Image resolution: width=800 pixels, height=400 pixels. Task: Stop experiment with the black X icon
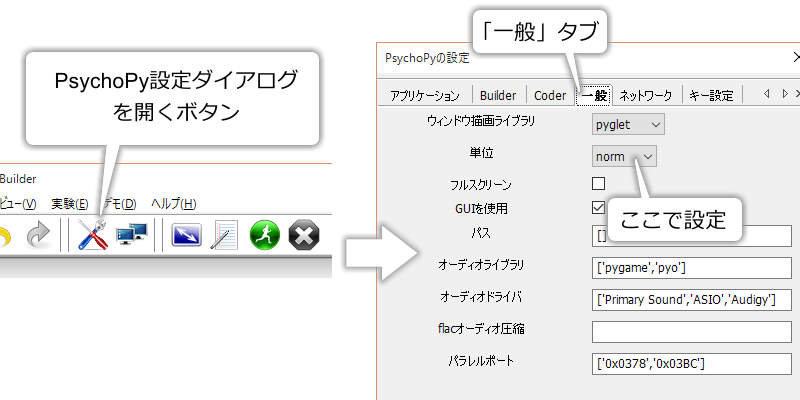tap(304, 236)
